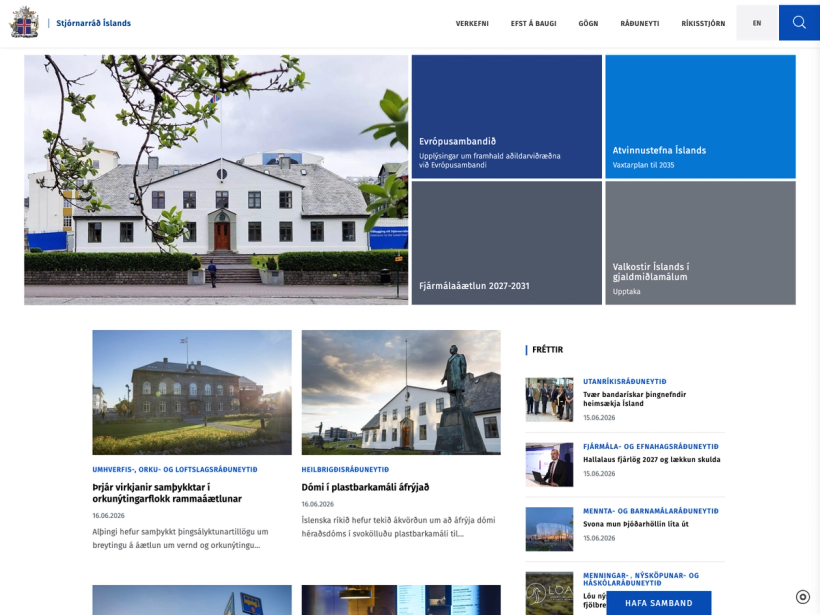Open the Verkefni menu
The height and width of the screenshot is (615, 820).
[x=472, y=24]
